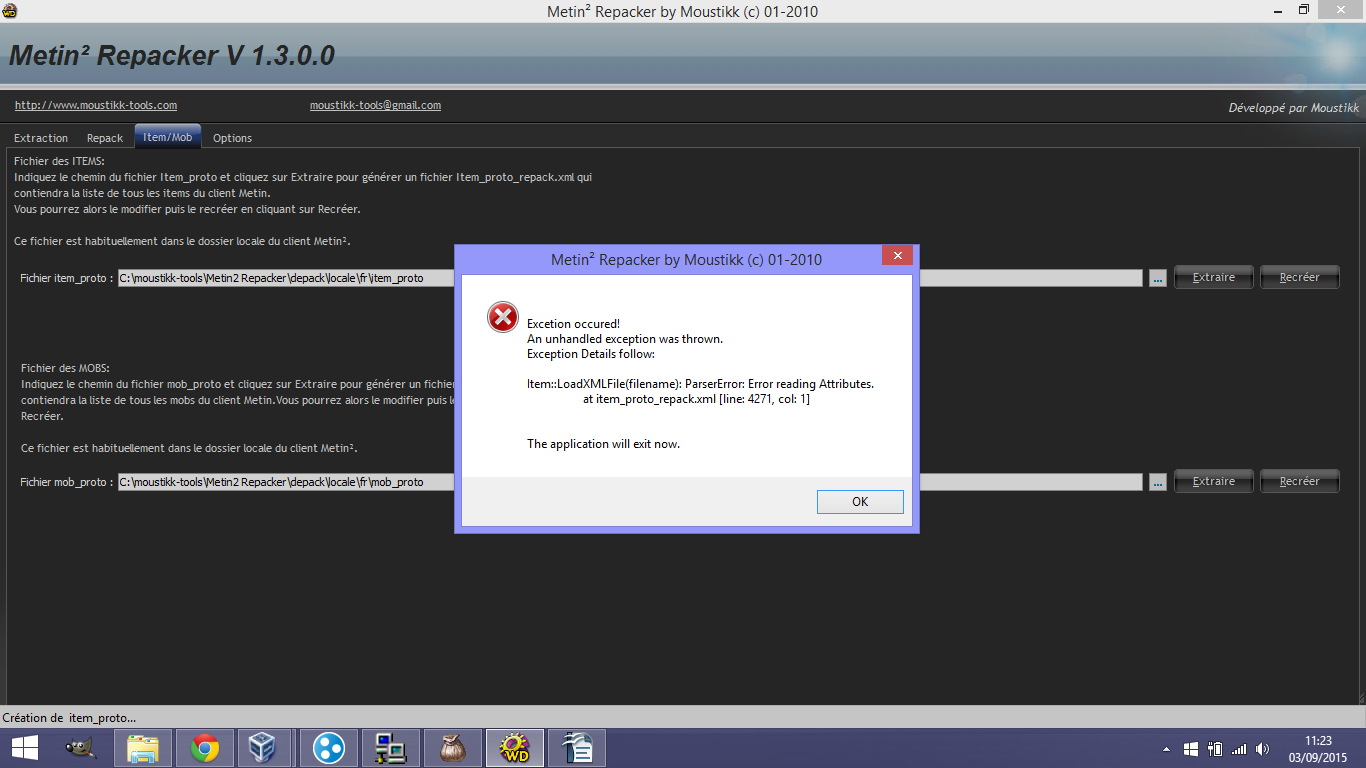Click the blue circle taskbar icon
The image size is (1366, 768).
(329, 748)
